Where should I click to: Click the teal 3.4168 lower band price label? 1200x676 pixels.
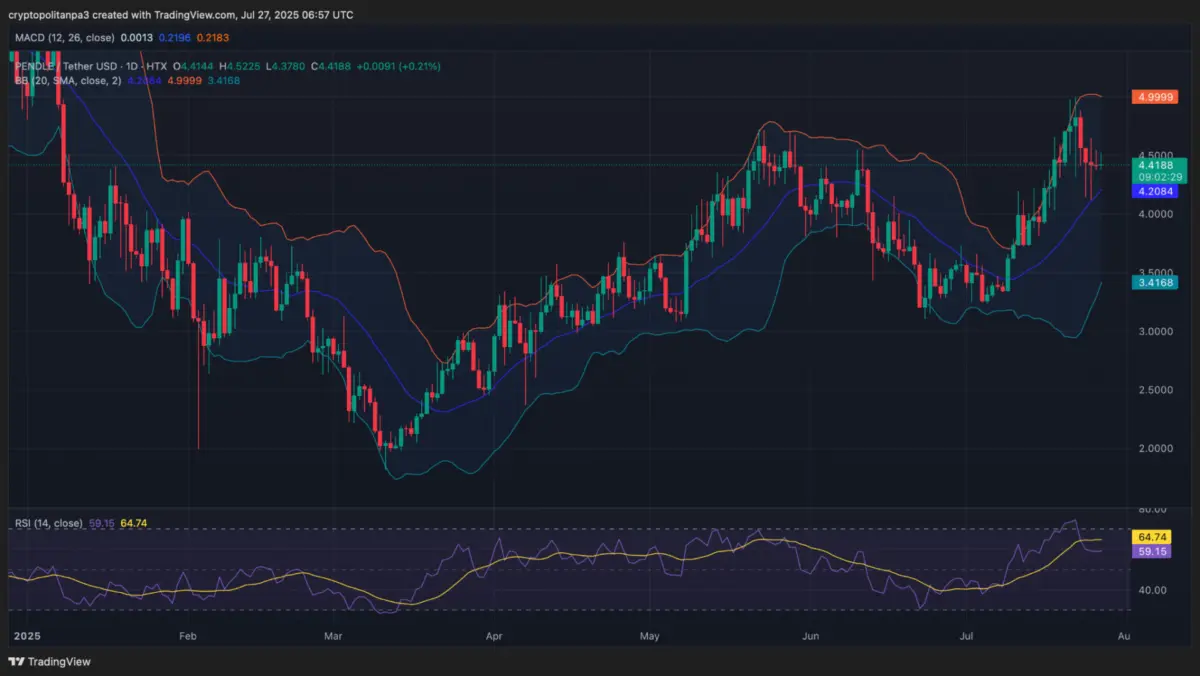click(1157, 283)
